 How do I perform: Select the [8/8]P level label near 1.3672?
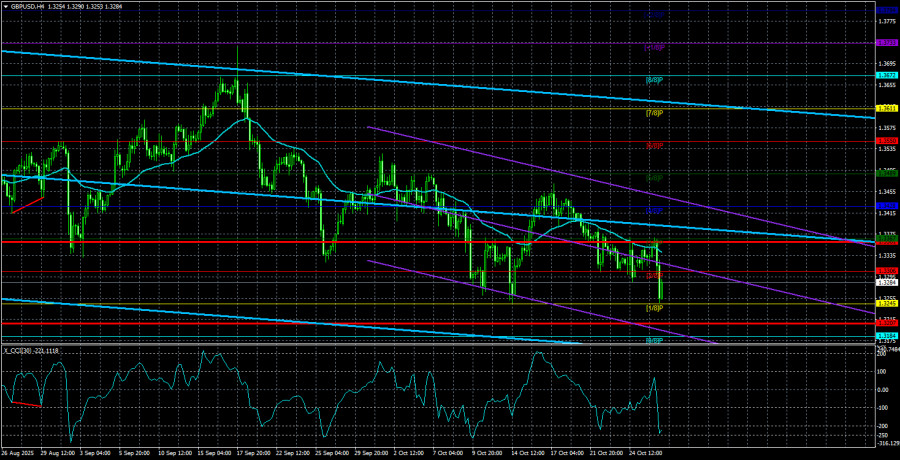pos(654,80)
